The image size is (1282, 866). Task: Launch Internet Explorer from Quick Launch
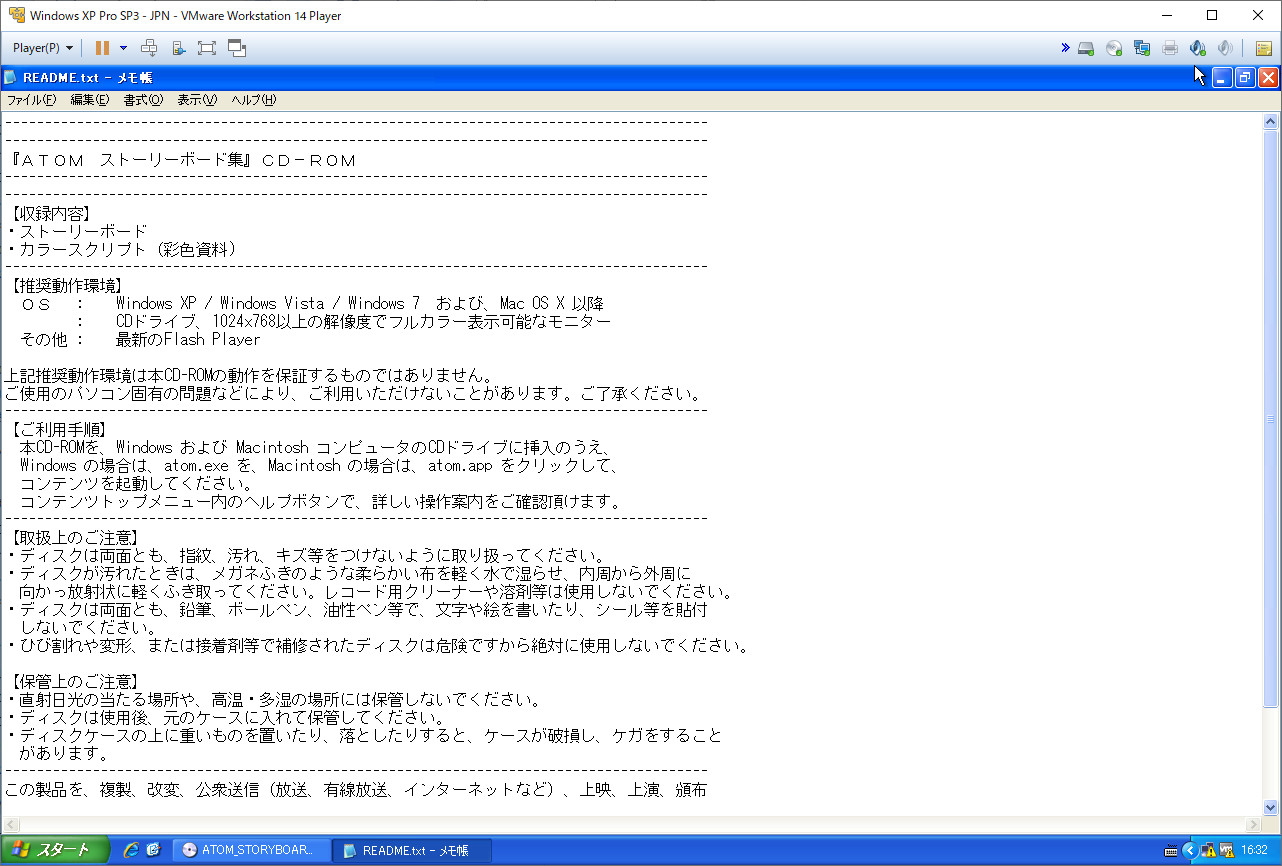click(x=130, y=850)
